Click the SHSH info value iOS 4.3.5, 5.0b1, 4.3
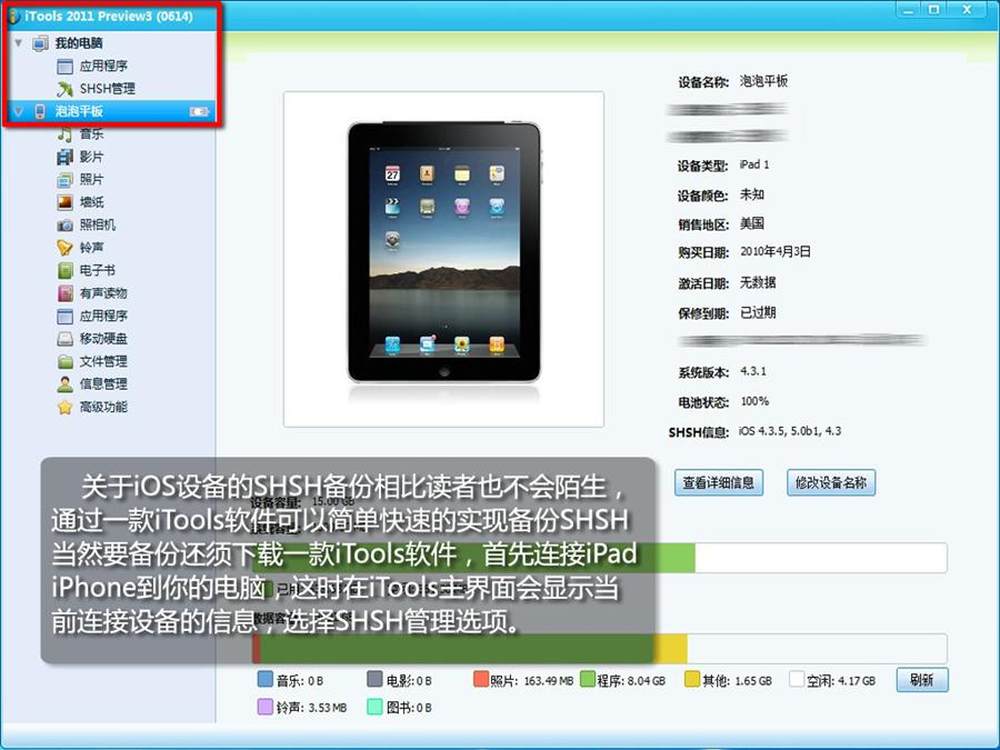This screenshot has width=1000, height=750. [790, 431]
